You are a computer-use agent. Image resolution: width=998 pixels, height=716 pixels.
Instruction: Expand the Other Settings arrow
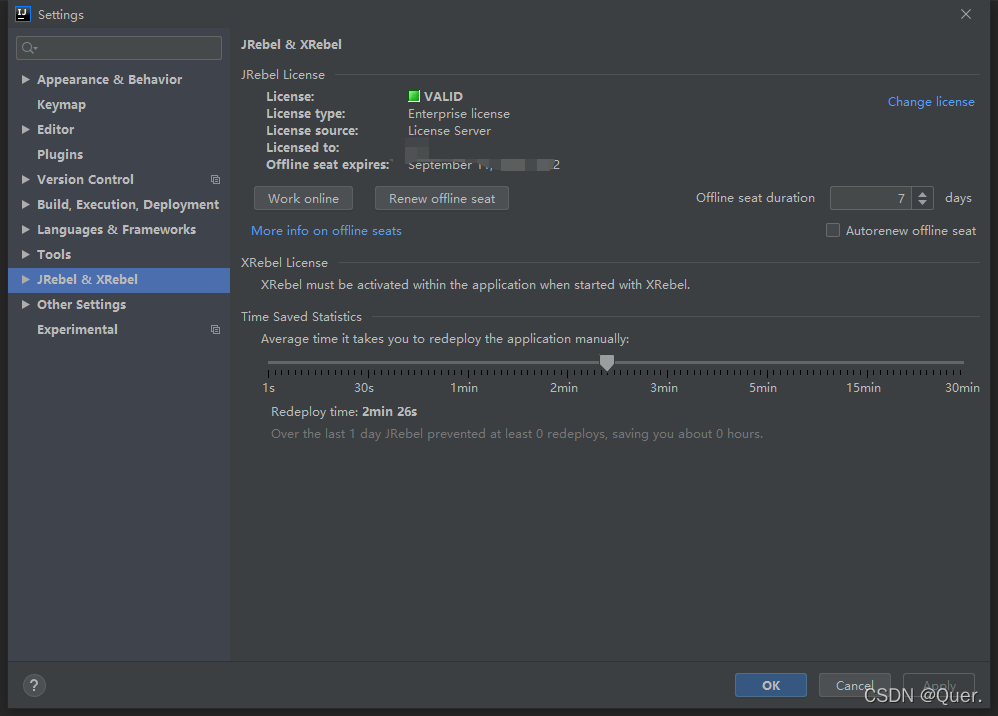coord(25,304)
